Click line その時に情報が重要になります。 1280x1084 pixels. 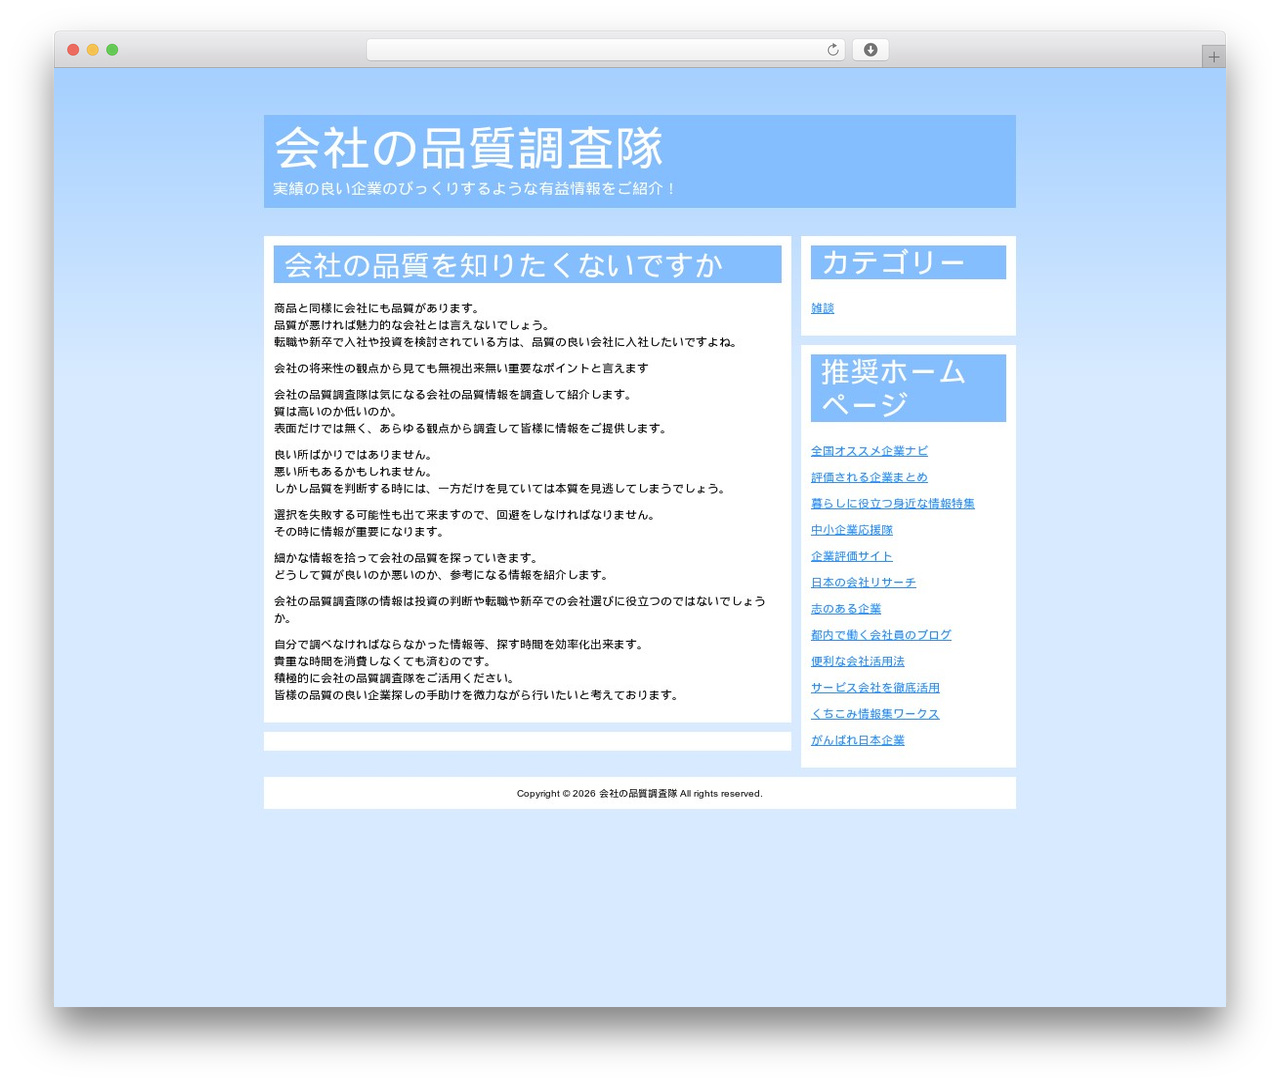[359, 532]
